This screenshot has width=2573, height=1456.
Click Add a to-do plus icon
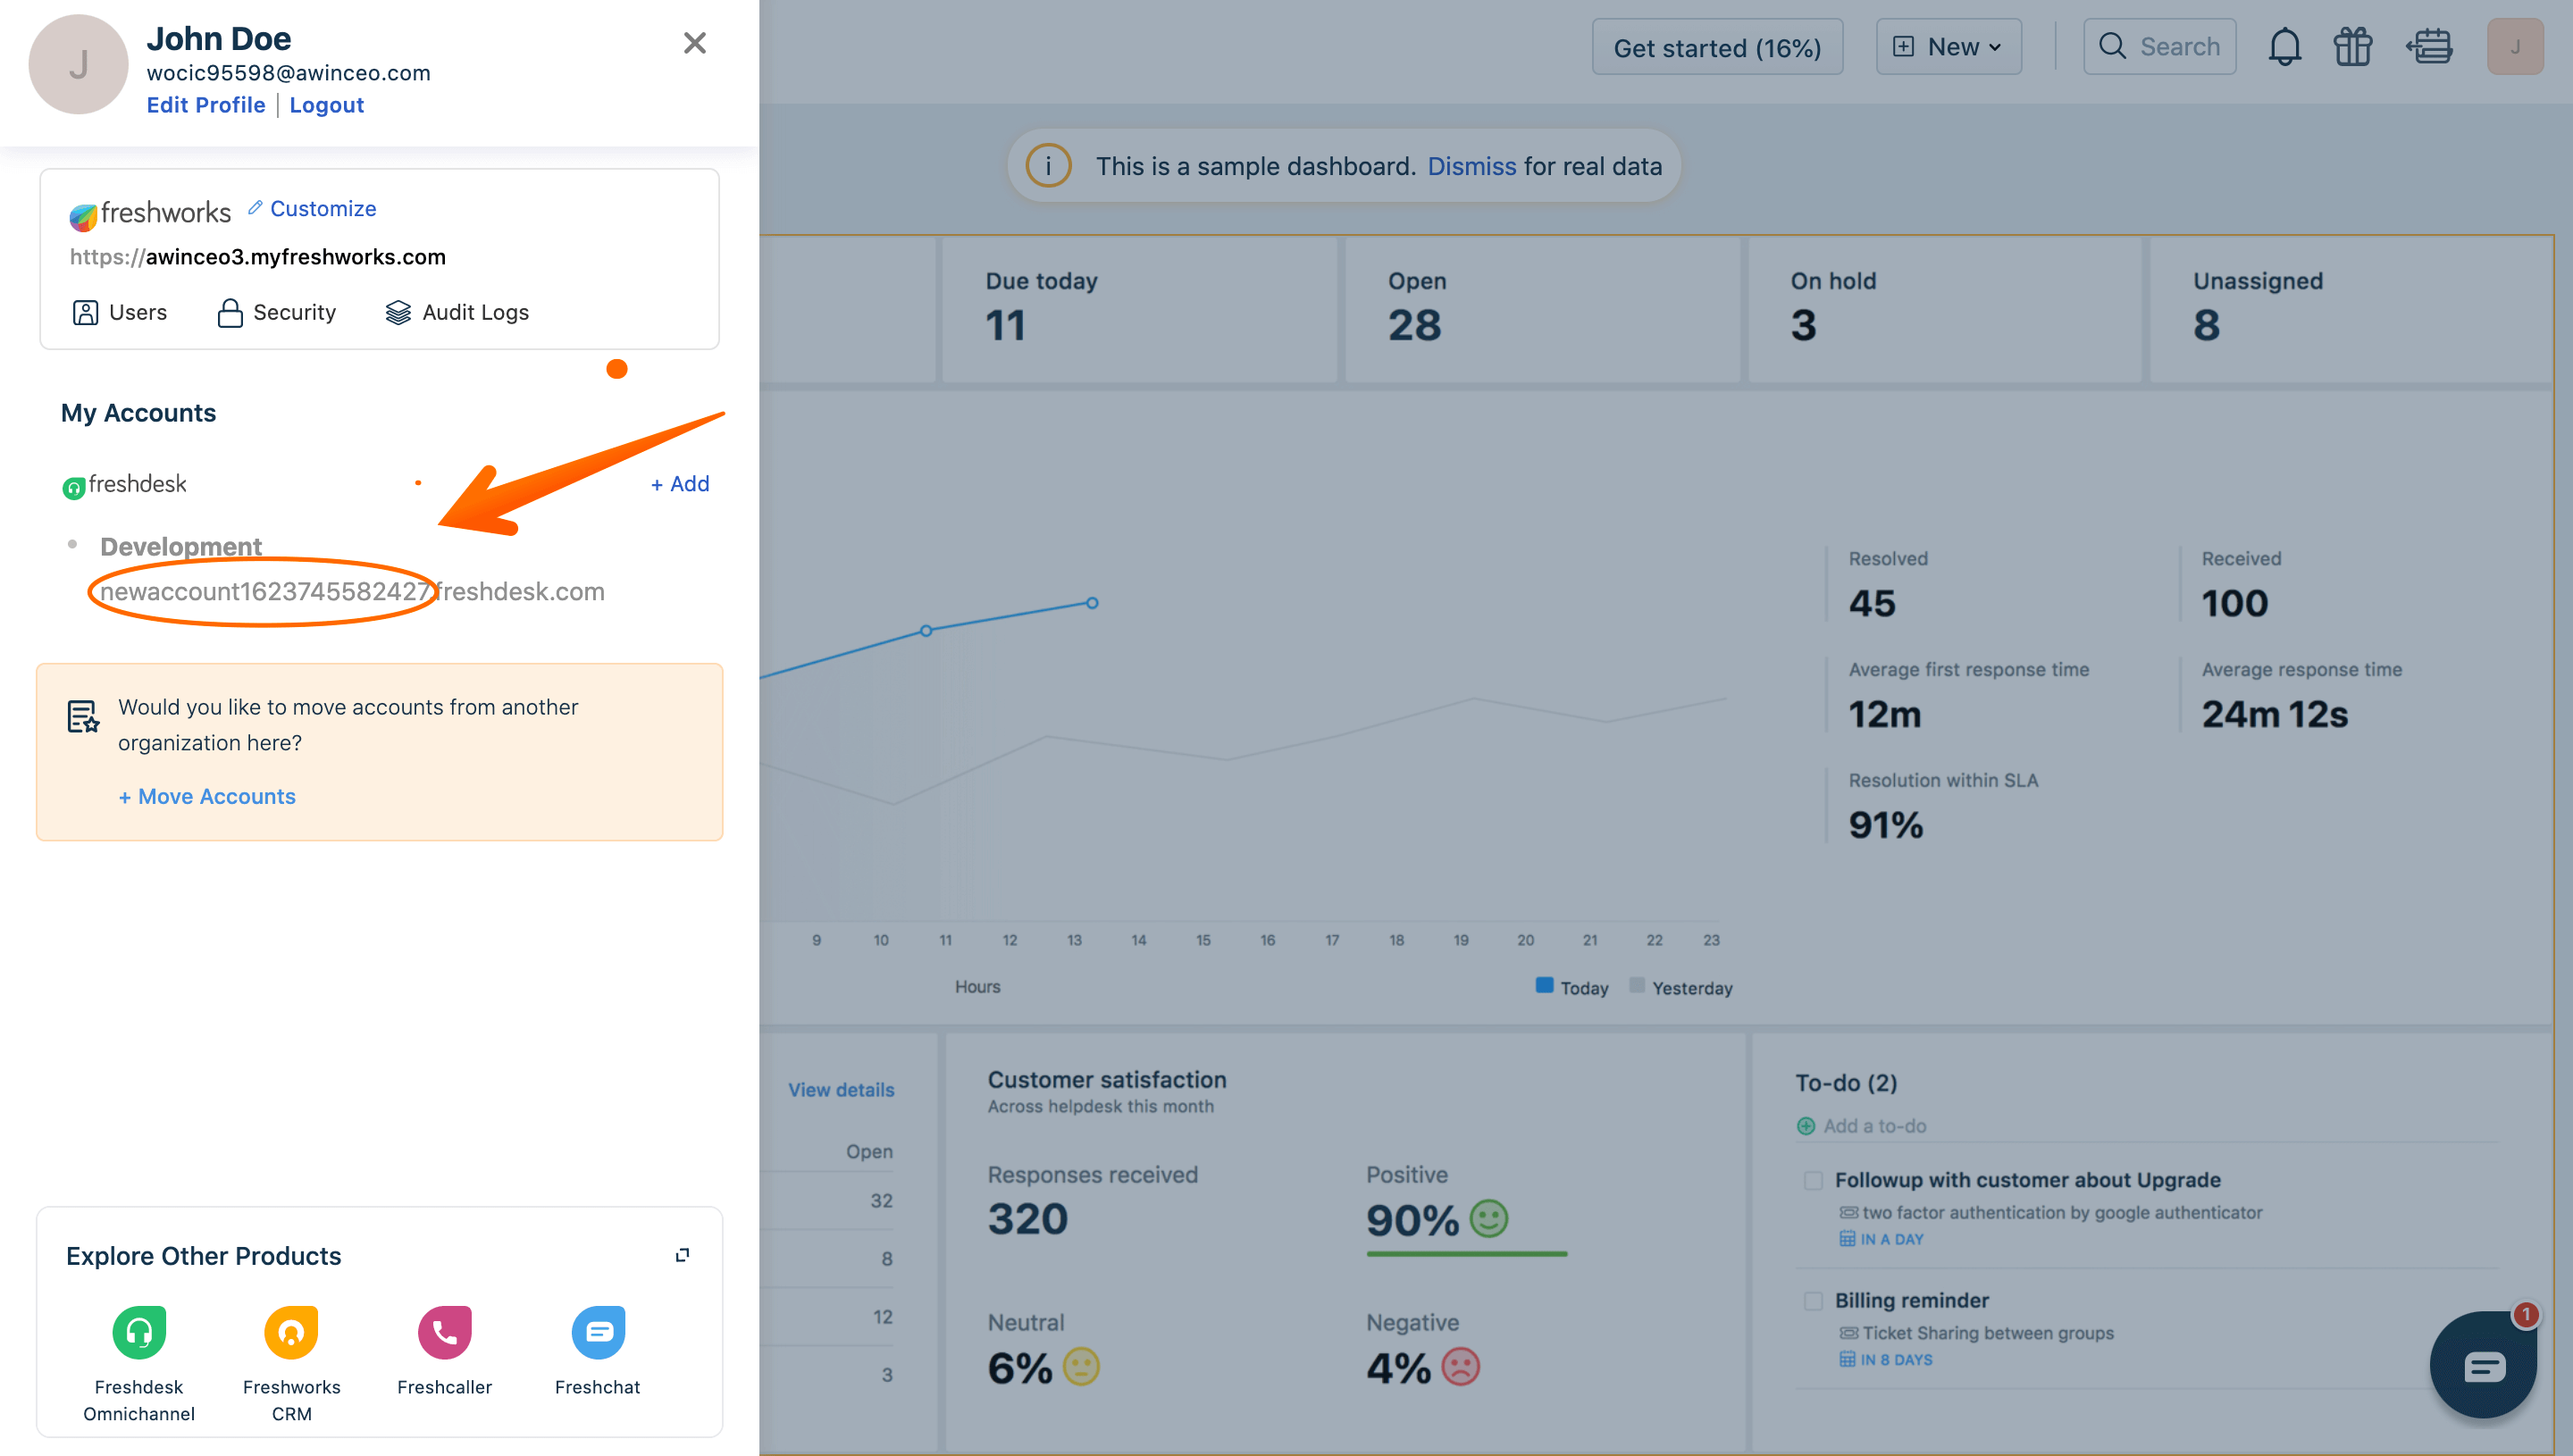1805,1126
